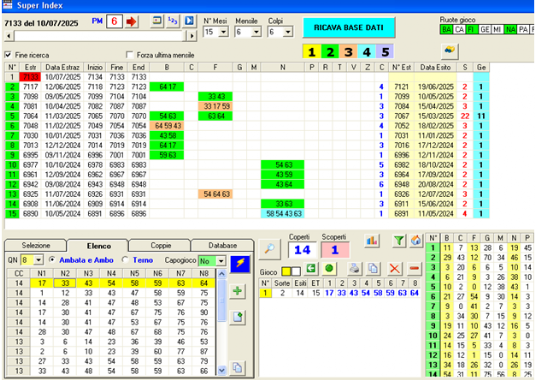Click the green circle icon beside Gioco

coord(329,269)
